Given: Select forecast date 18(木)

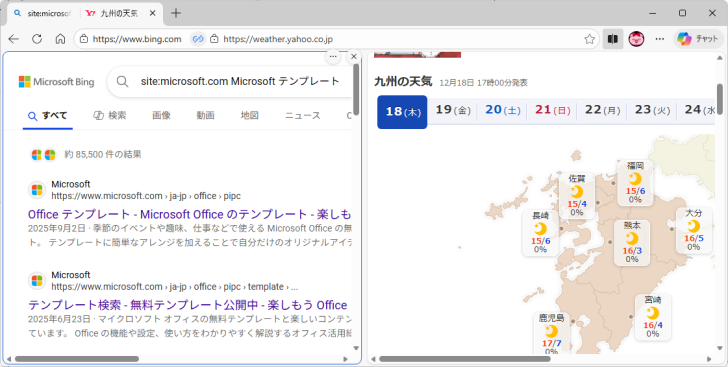Looking at the screenshot, I should (402, 112).
